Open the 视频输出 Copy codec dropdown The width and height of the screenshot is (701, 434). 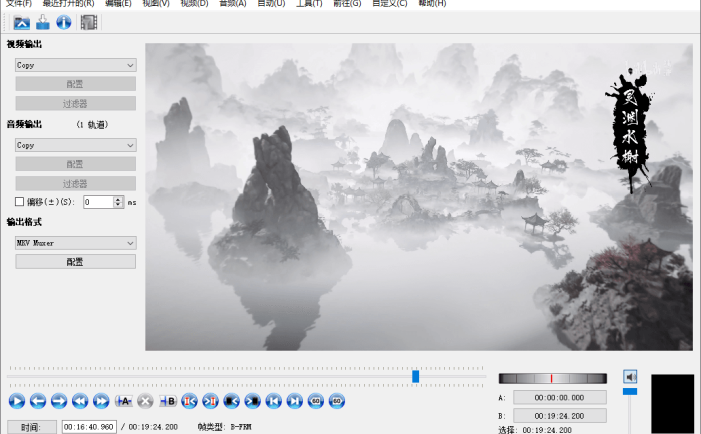coord(76,65)
